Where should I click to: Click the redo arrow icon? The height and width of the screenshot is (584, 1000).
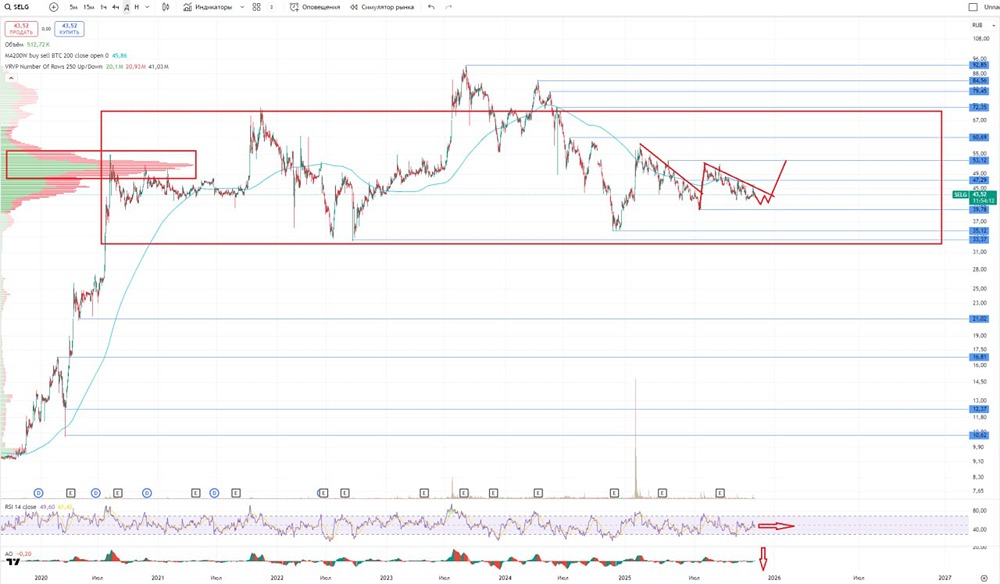click(x=449, y=7)
